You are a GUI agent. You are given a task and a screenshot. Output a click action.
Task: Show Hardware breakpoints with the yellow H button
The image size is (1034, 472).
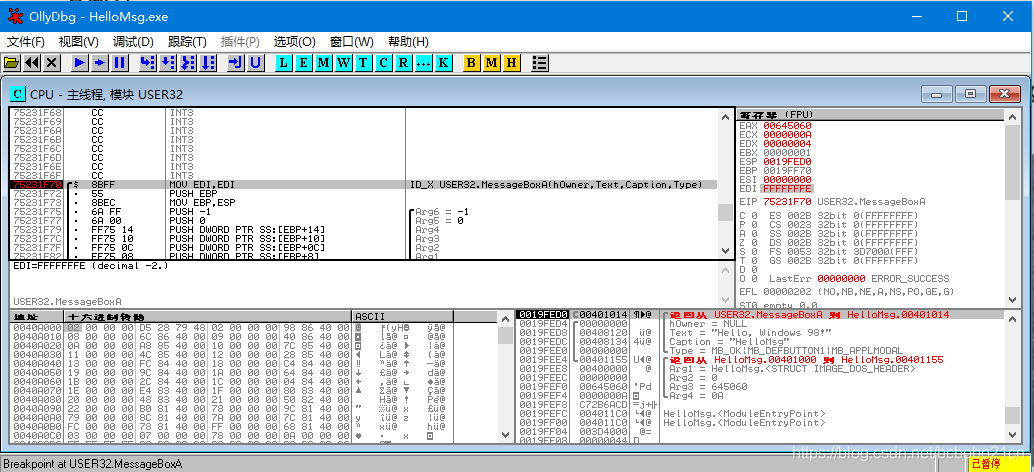[x=512, y=63]
